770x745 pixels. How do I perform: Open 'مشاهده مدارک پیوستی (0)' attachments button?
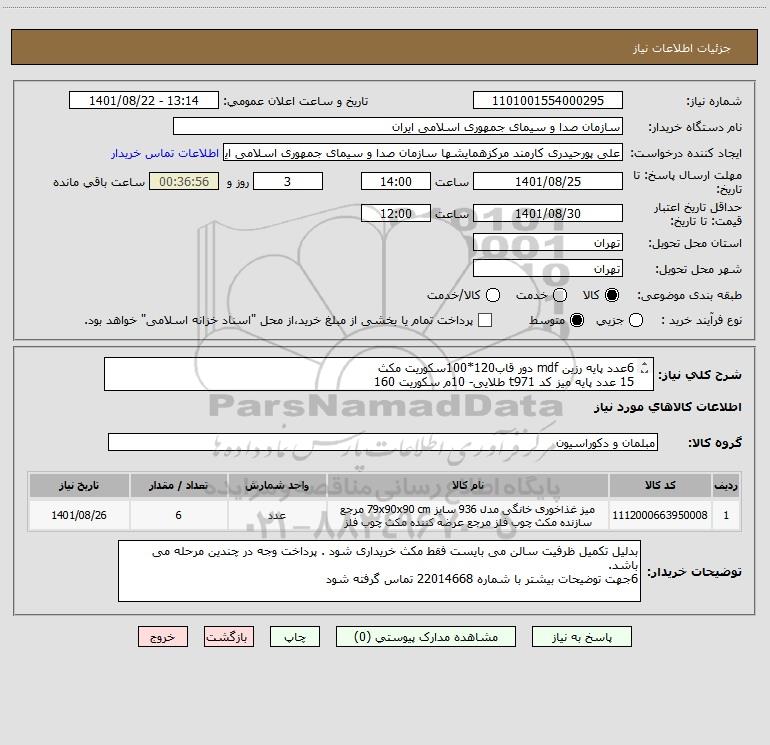coord(426,636)
